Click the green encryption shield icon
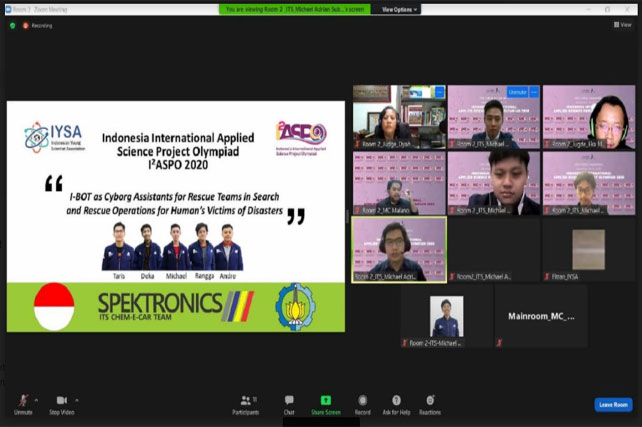 [x=13, y=25]
